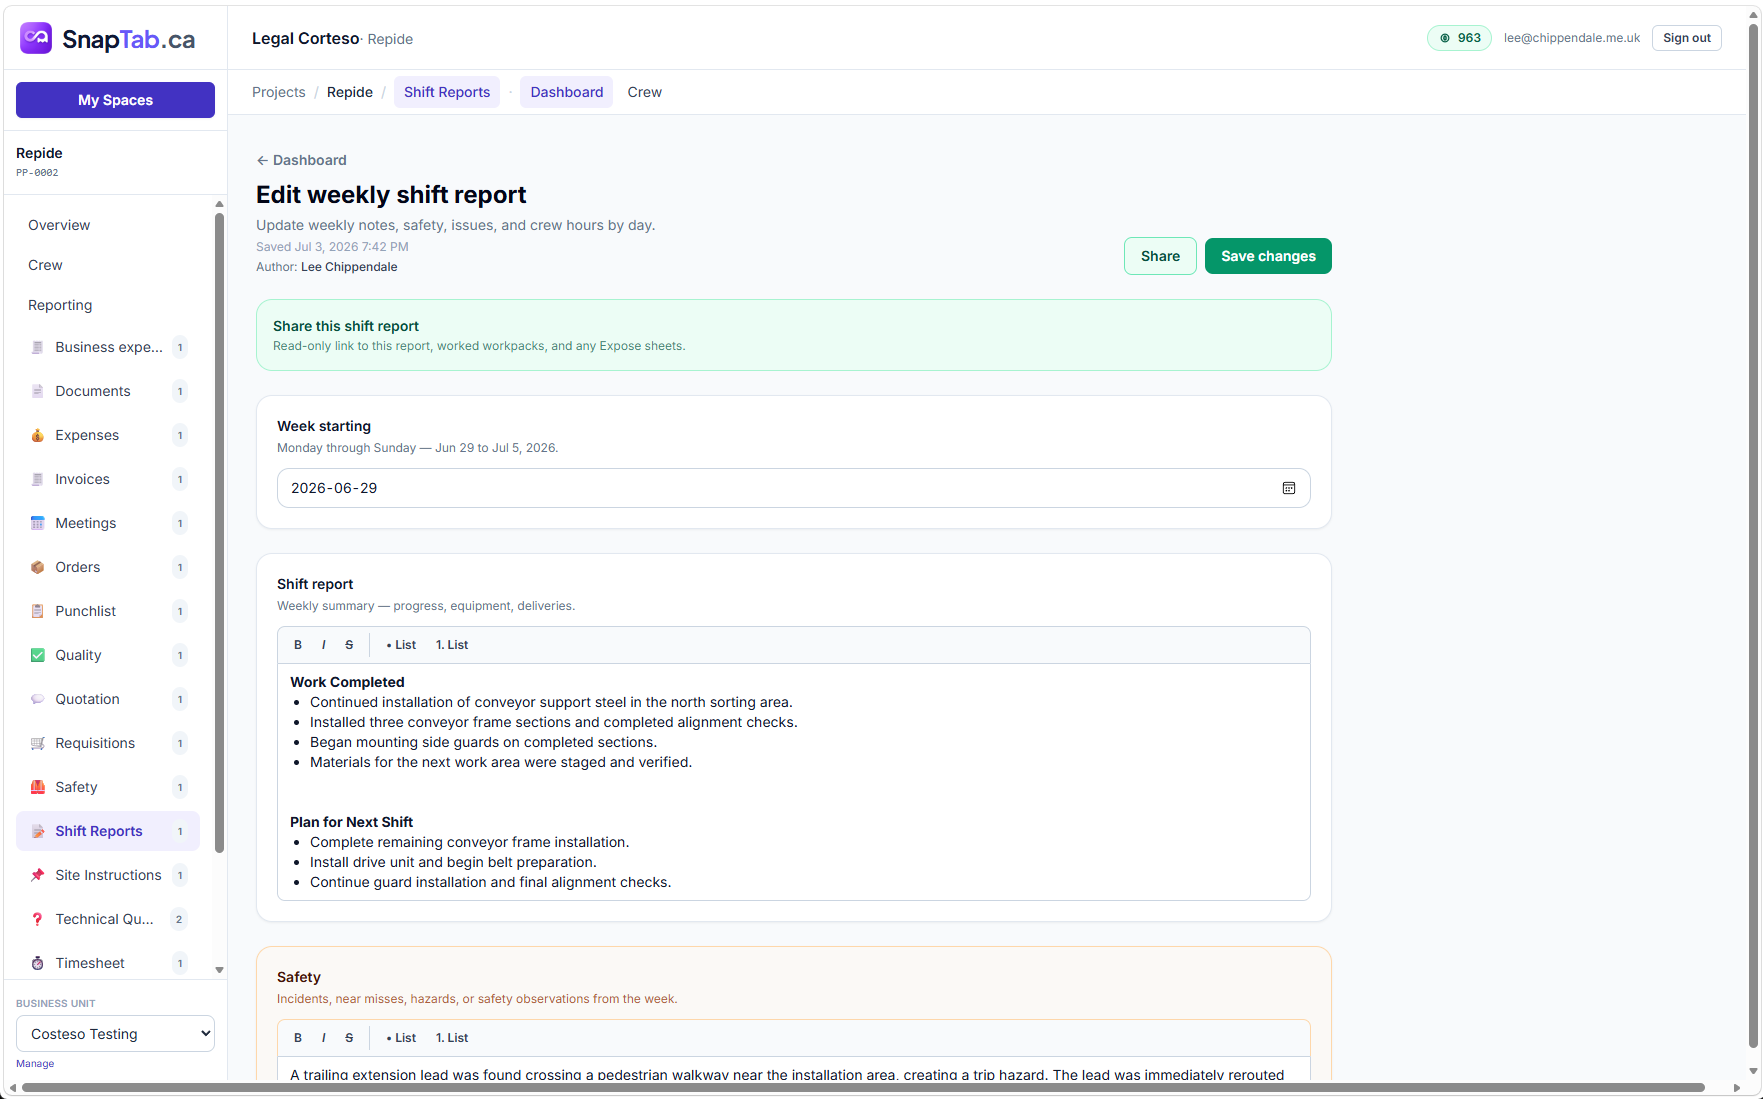
Task: Click the Share button
Action: coord(1160,256)
